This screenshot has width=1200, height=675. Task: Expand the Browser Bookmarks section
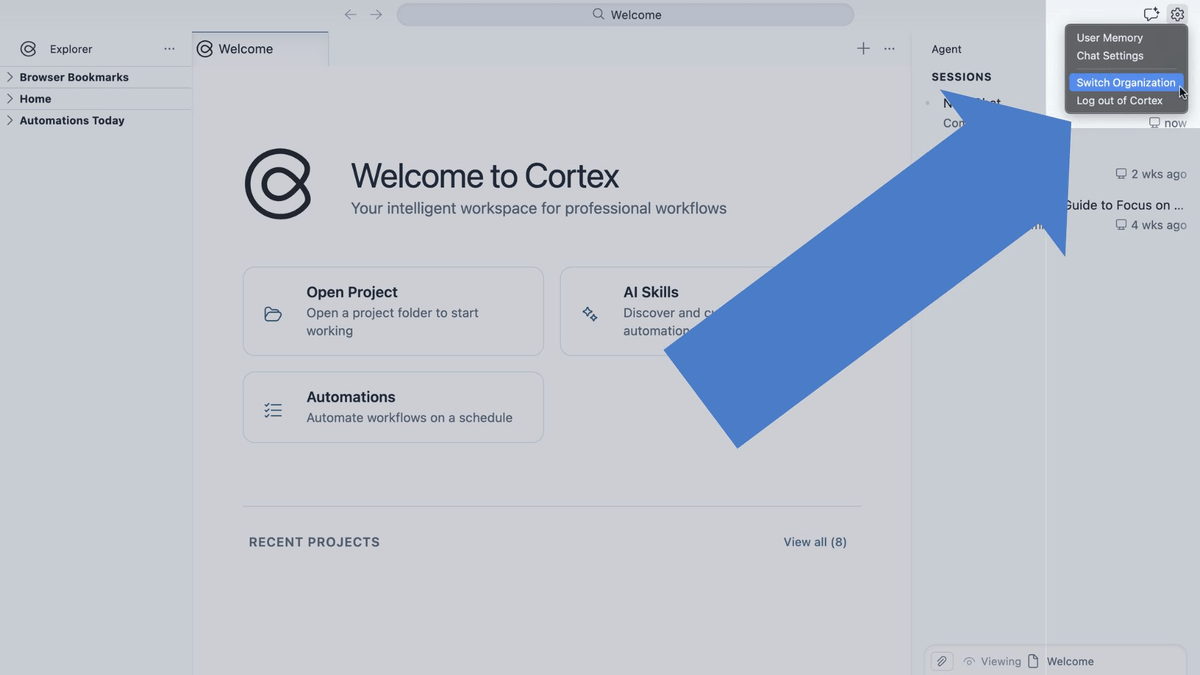(96, 77)
